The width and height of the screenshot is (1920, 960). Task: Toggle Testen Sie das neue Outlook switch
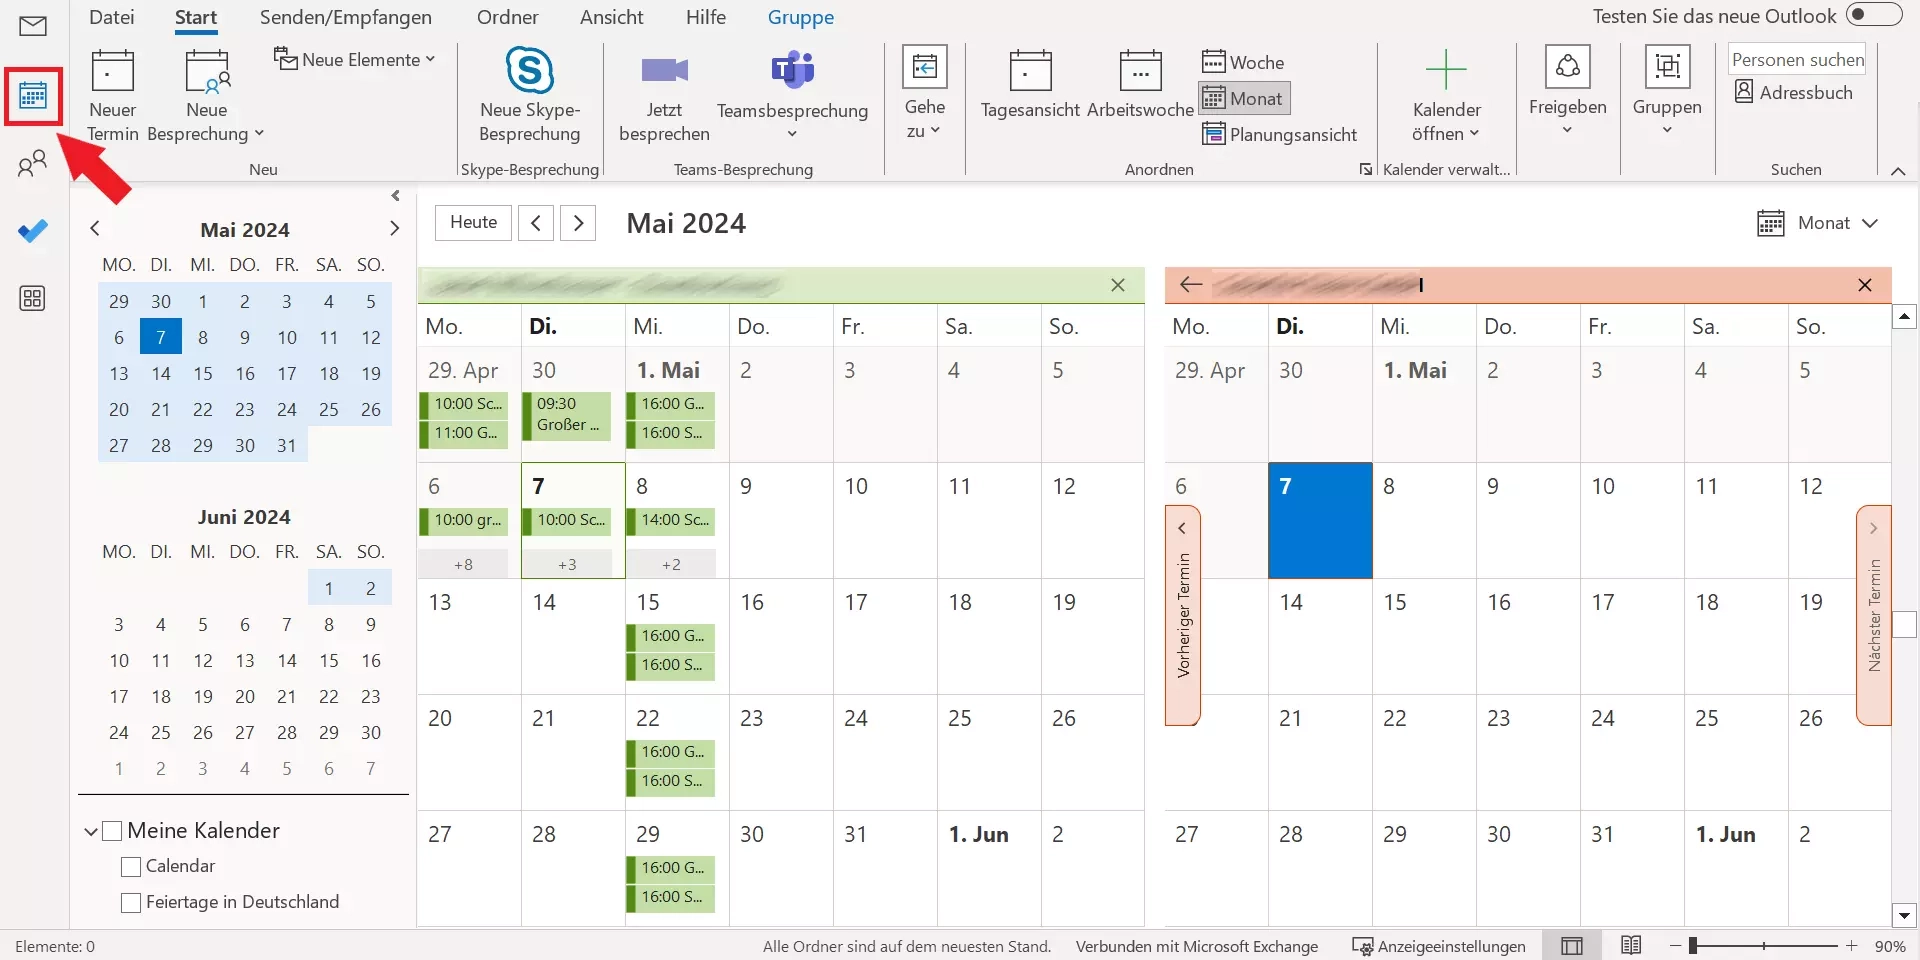click(x=1874, y=14)
